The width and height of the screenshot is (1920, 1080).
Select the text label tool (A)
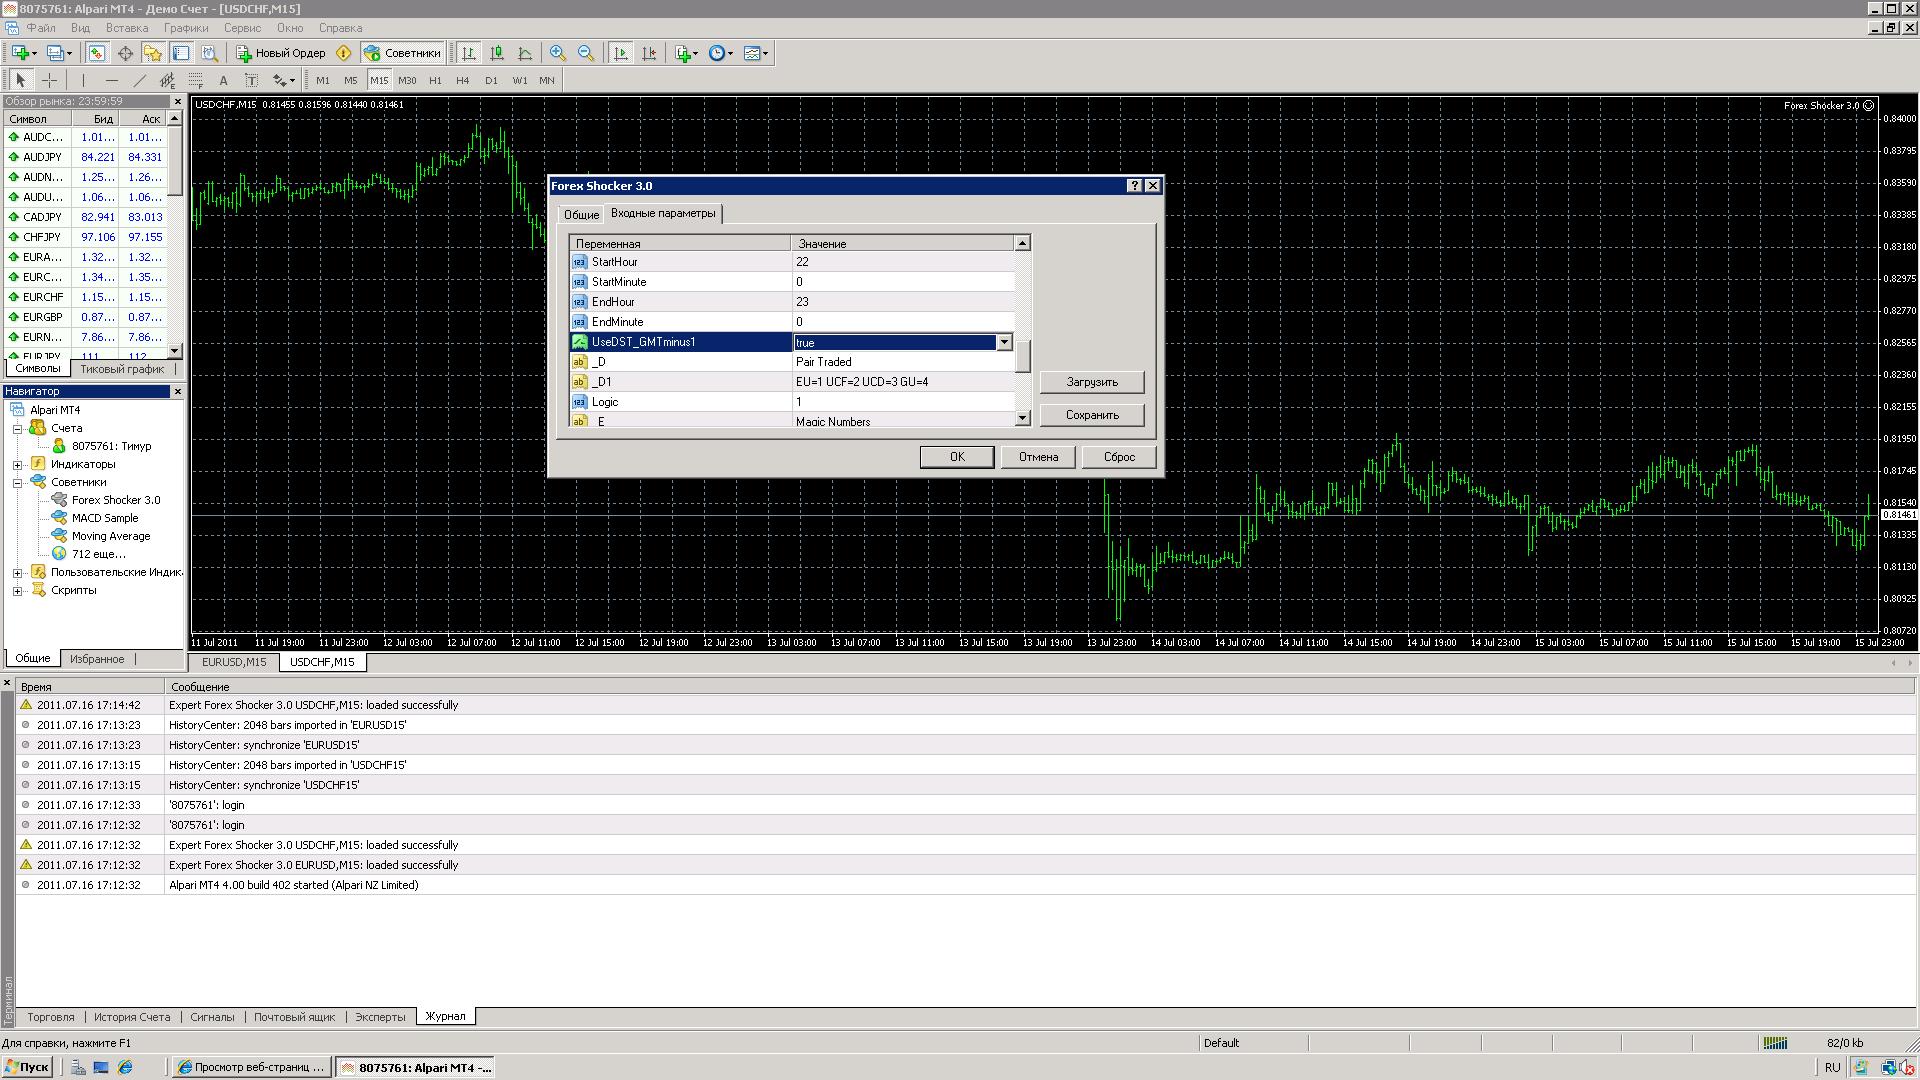tap(223, 80)
